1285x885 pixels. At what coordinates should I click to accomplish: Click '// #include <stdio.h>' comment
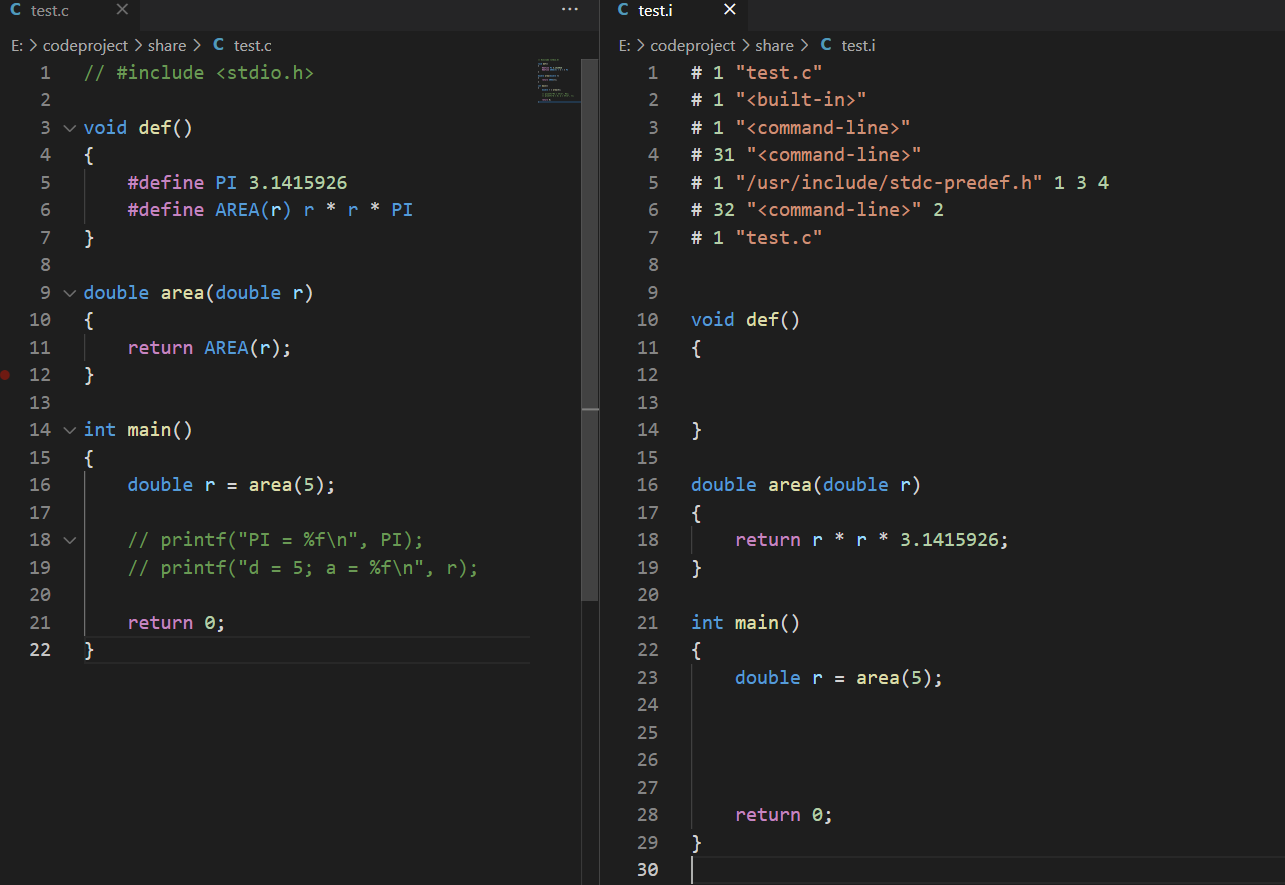pyautogui.click(x=199, y=73)
